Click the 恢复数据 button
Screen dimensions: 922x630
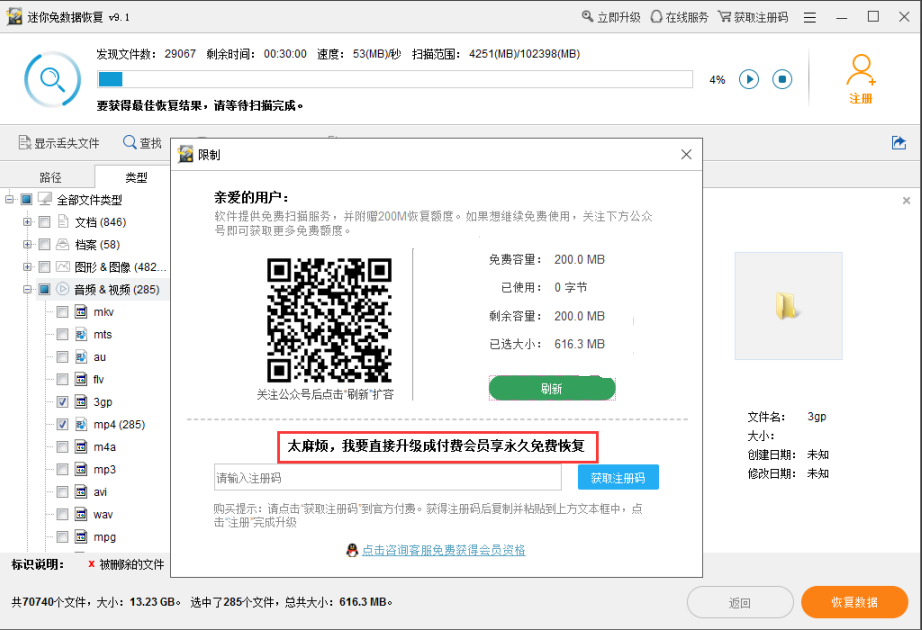coord(854,602)
